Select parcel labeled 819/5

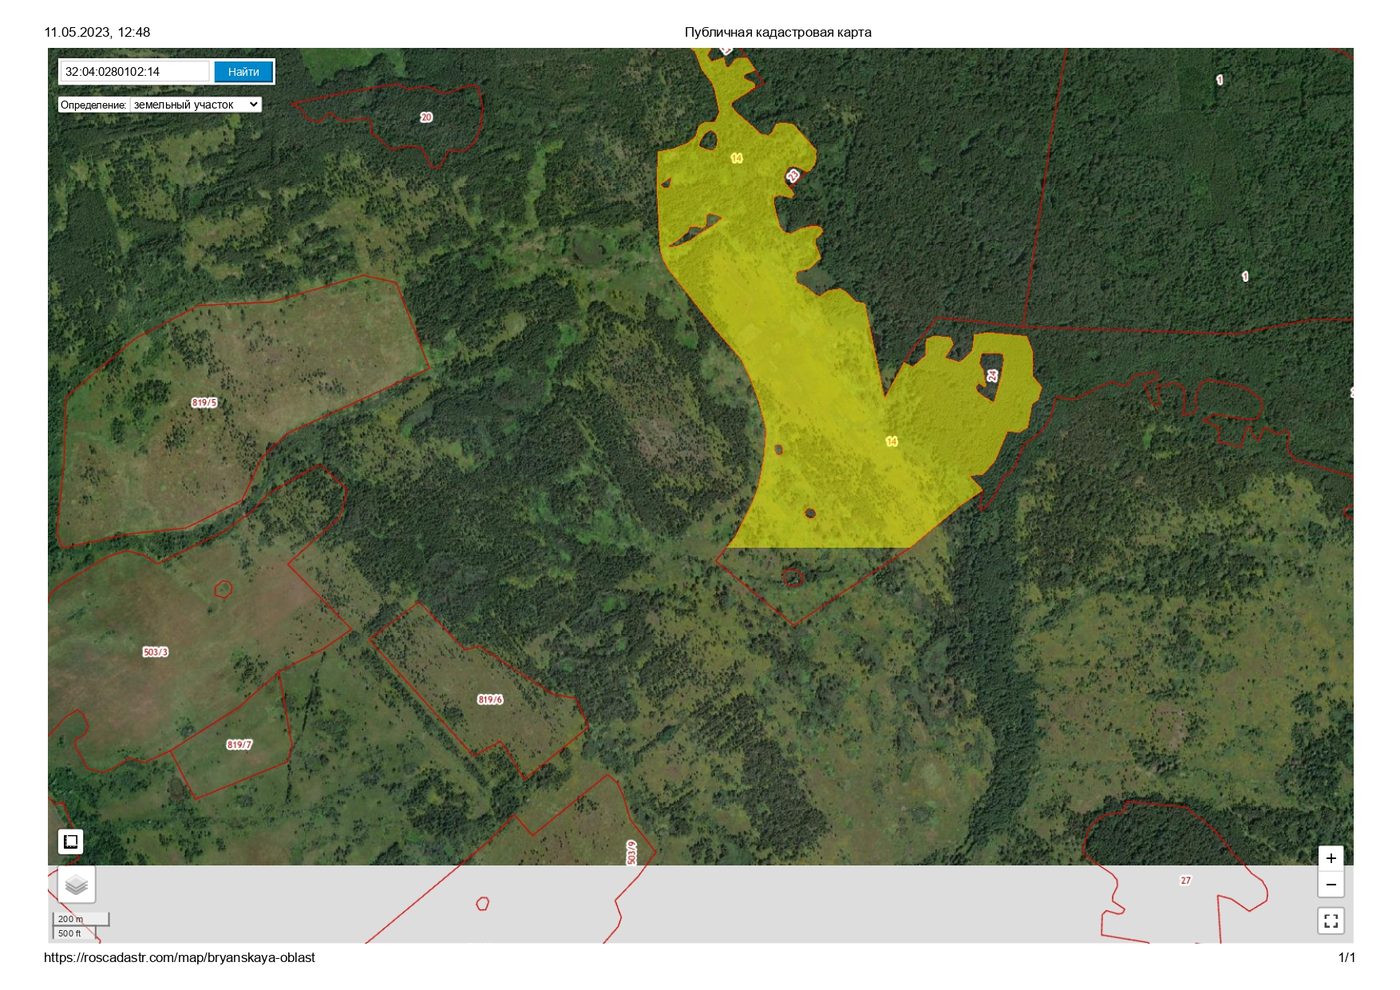click(x=204, y=403)
